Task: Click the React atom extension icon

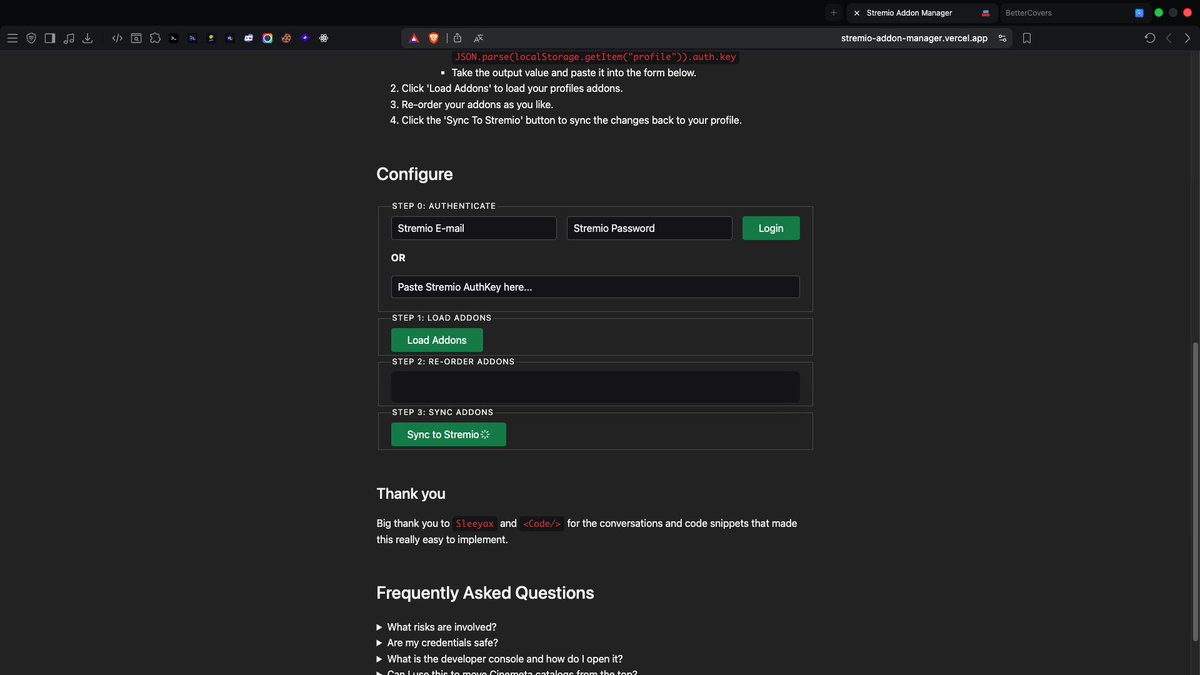Action: tap(324, 38)
